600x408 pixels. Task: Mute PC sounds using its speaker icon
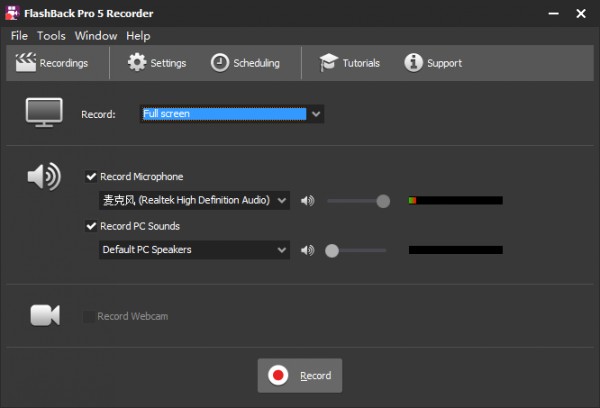pyautogui.click(x=307, y=250)
